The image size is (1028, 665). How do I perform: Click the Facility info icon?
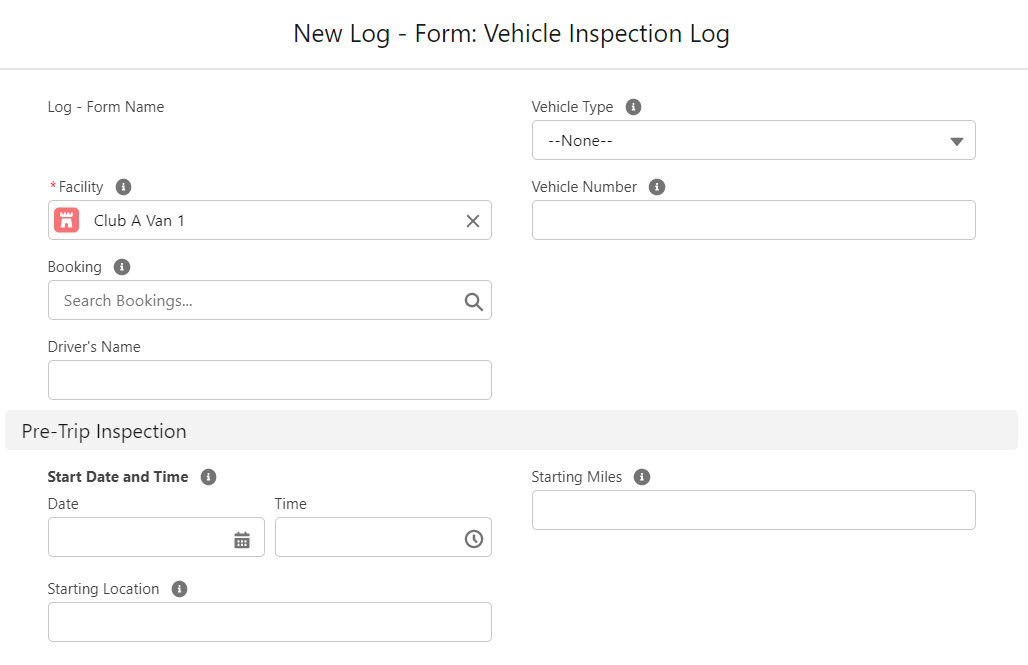click(x=123, y=186)
